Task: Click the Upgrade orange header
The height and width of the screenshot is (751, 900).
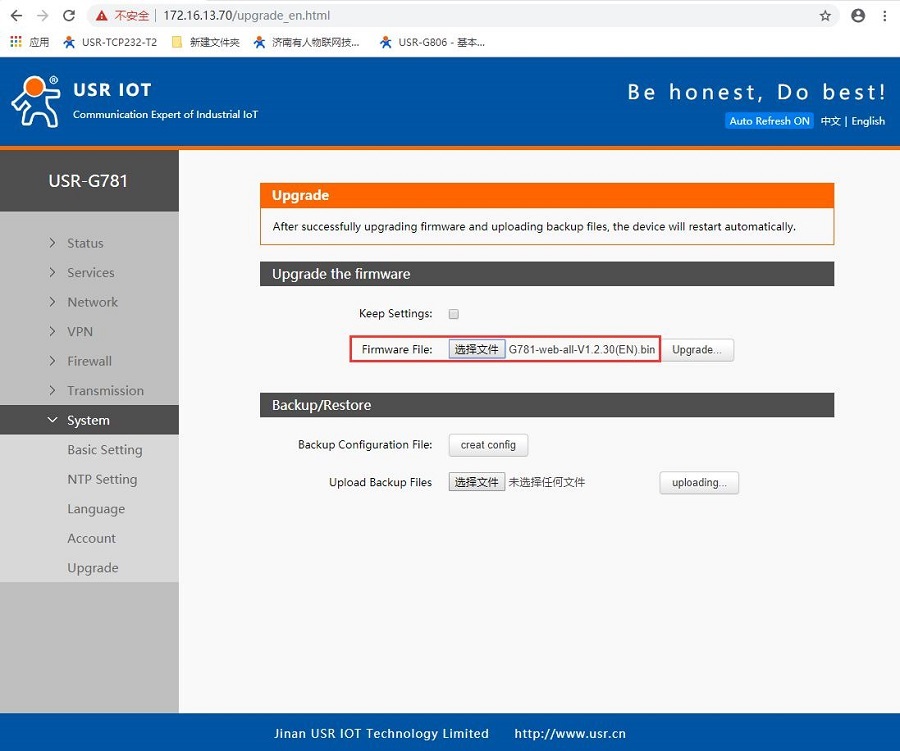Action: coord(546,195)
